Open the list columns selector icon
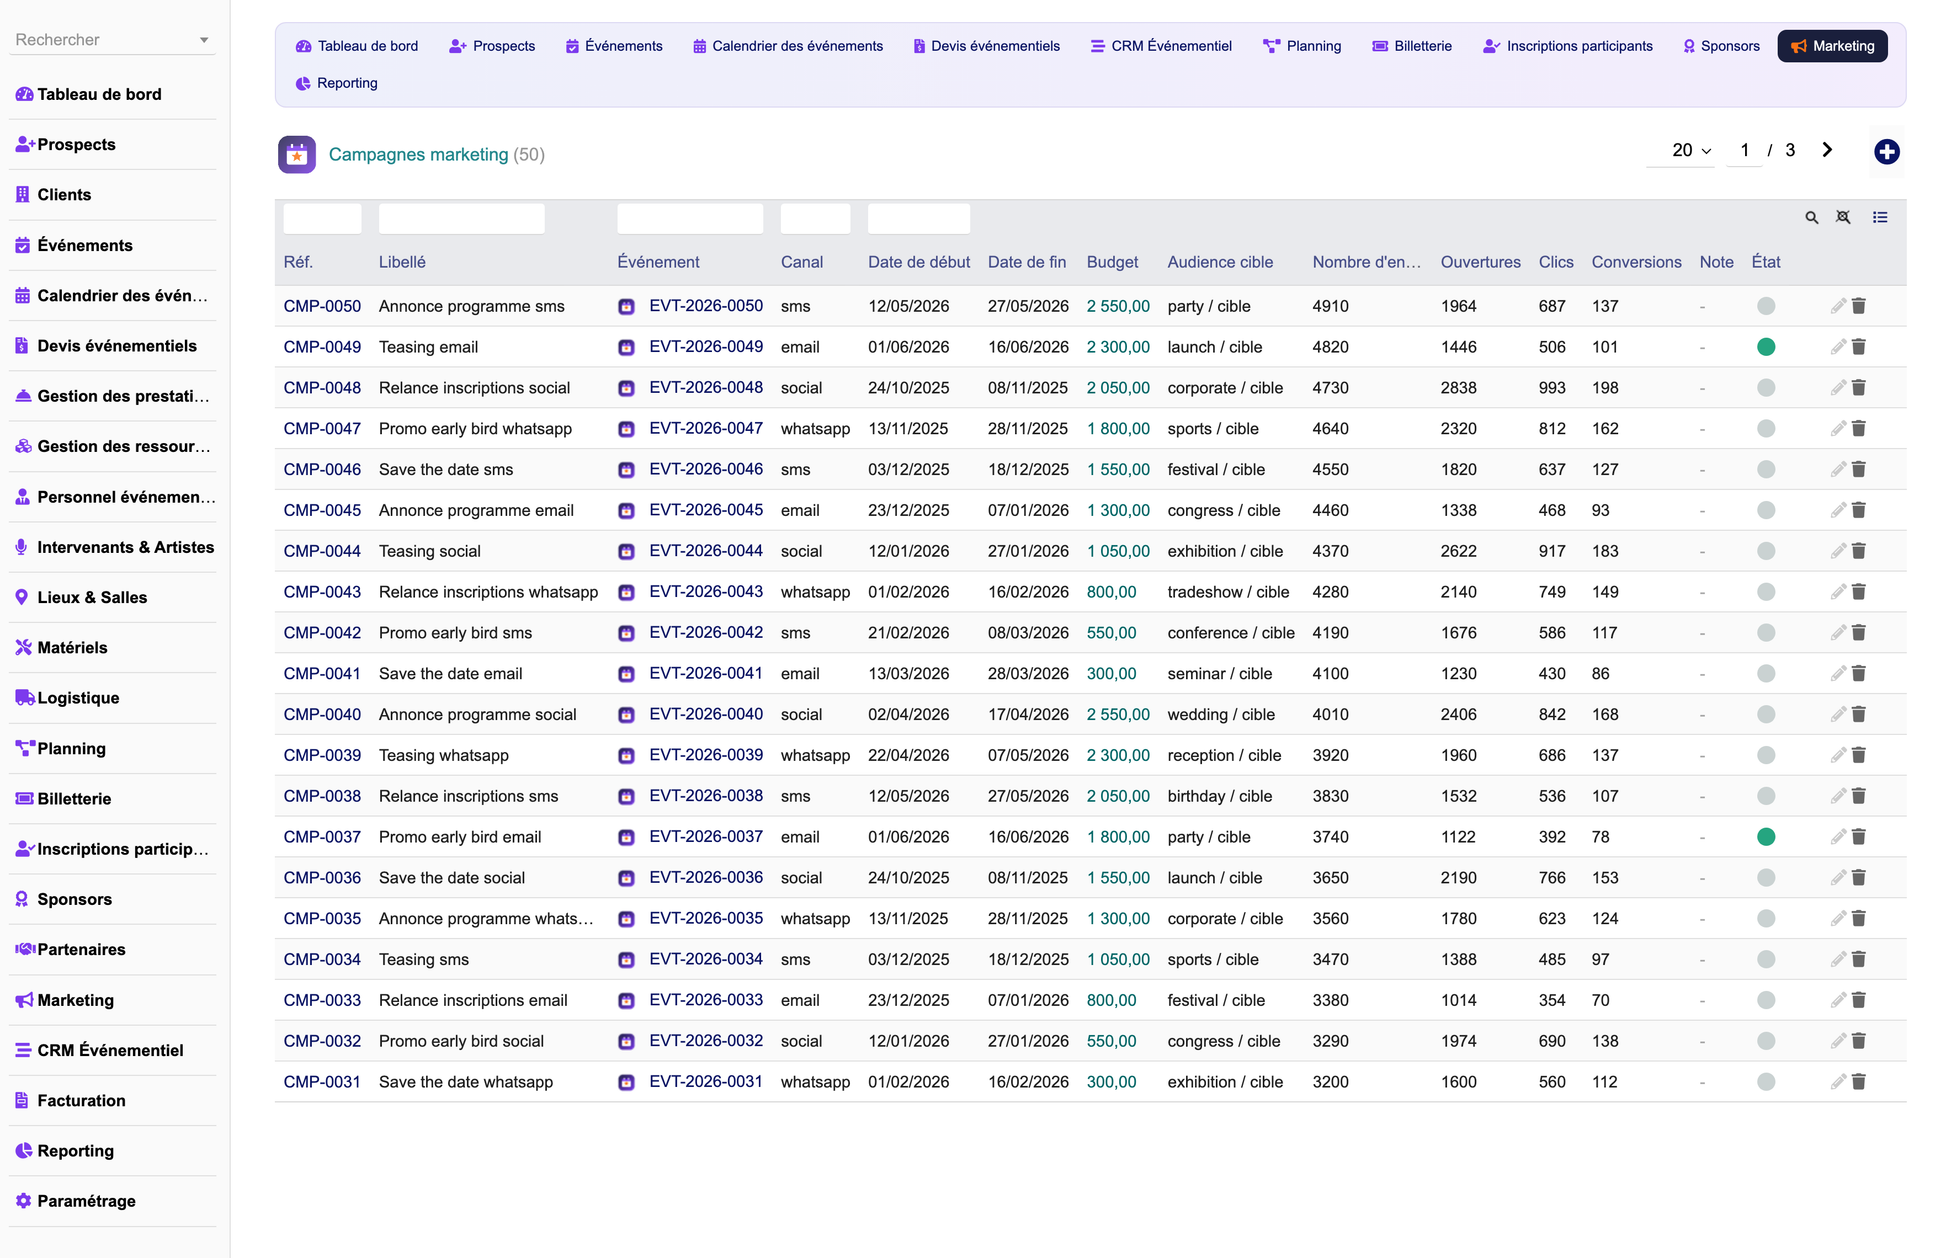 click(x=1880, y=218)
